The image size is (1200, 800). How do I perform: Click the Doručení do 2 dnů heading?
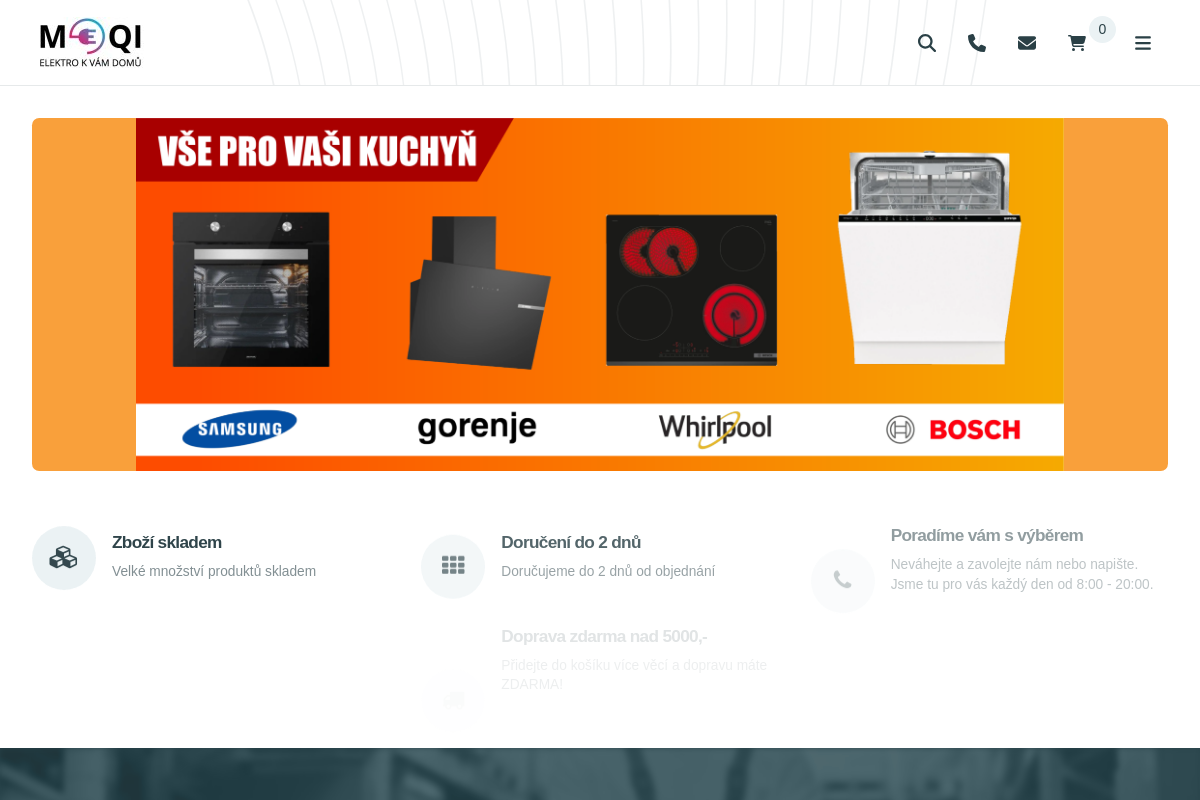pos(571,542)
